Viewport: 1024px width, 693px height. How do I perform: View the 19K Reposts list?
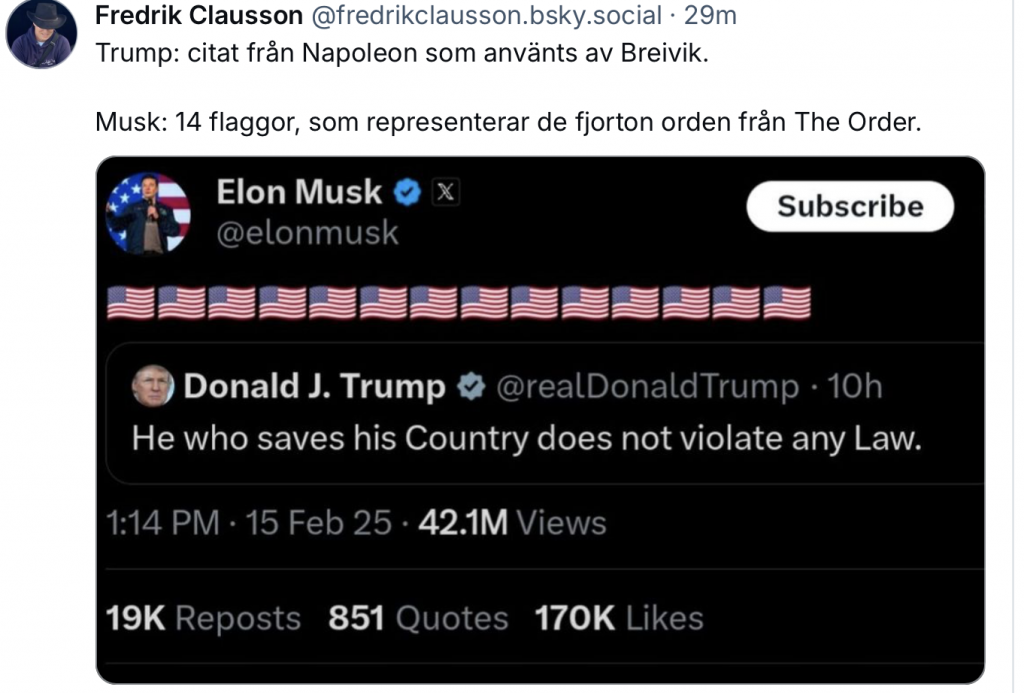click(203, 619)
